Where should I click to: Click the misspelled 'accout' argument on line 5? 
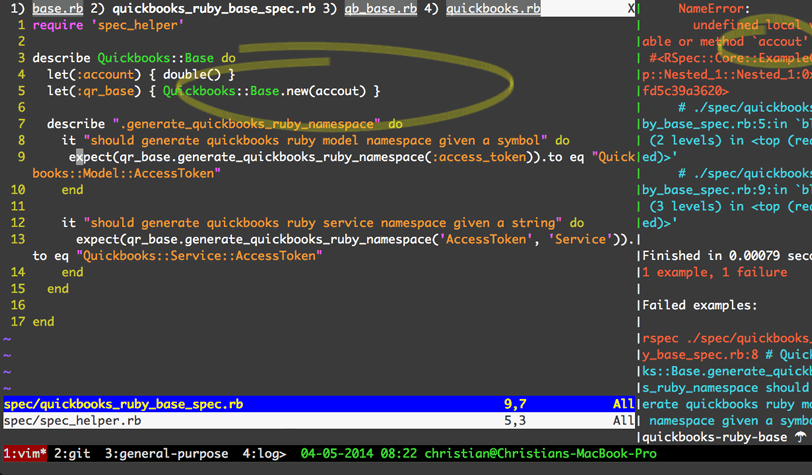click(337, 91)
